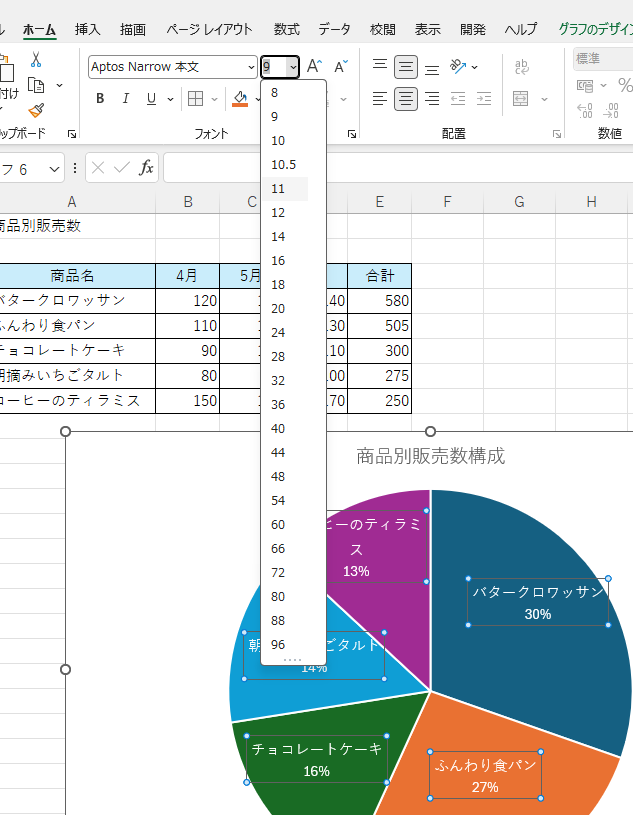Screen dimensions: 633x815
Task: Open the Merge and Center dropdown arrow
Action: [544, 99]
